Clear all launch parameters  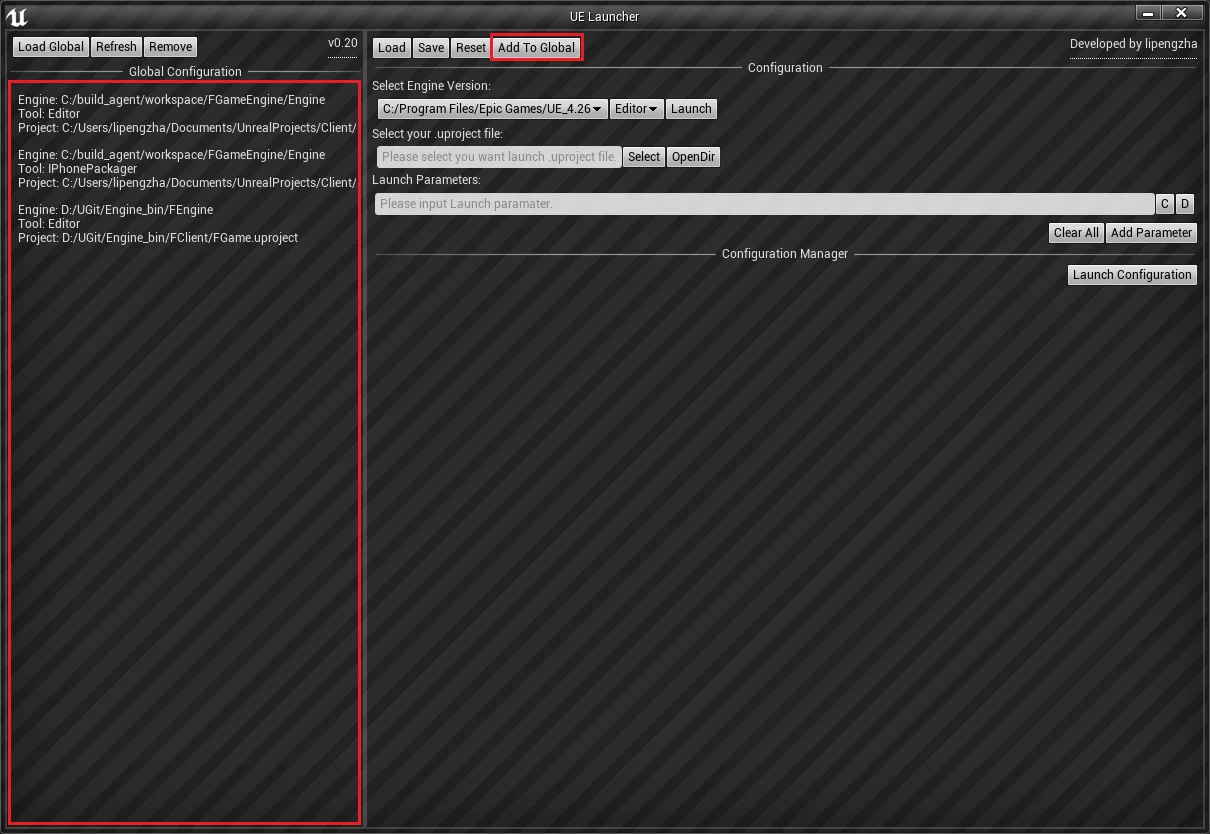click(x=1076, y=233)
